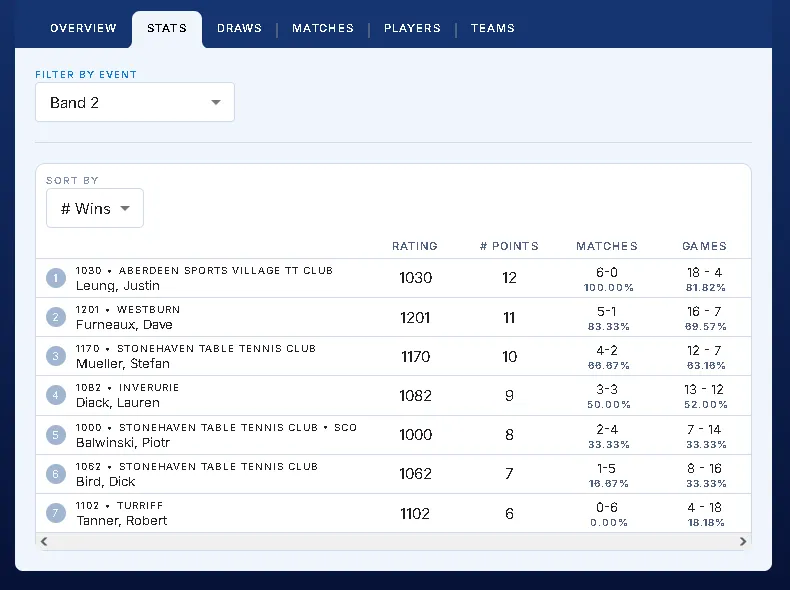Screen dimensions: 790x590
Task: Click the 13 - 12 games record
Action: [704, 389]
